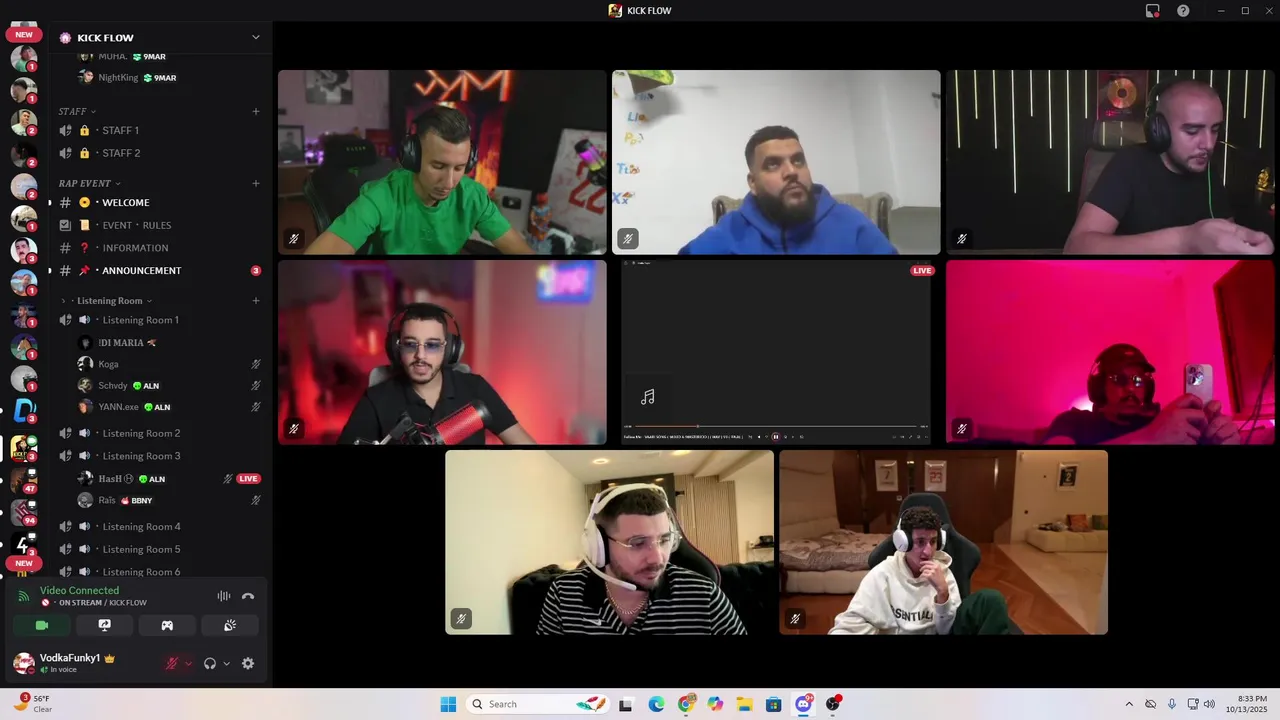Click the LIVE badge next to HasH

click(248, 479)
